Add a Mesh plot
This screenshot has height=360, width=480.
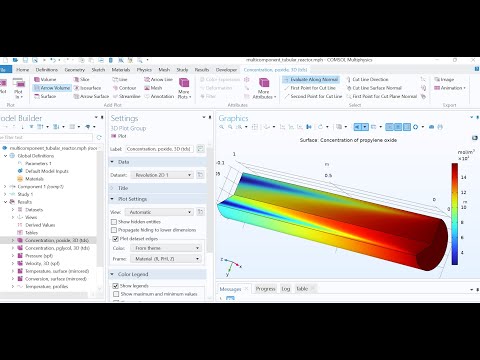tap(153, 88)
